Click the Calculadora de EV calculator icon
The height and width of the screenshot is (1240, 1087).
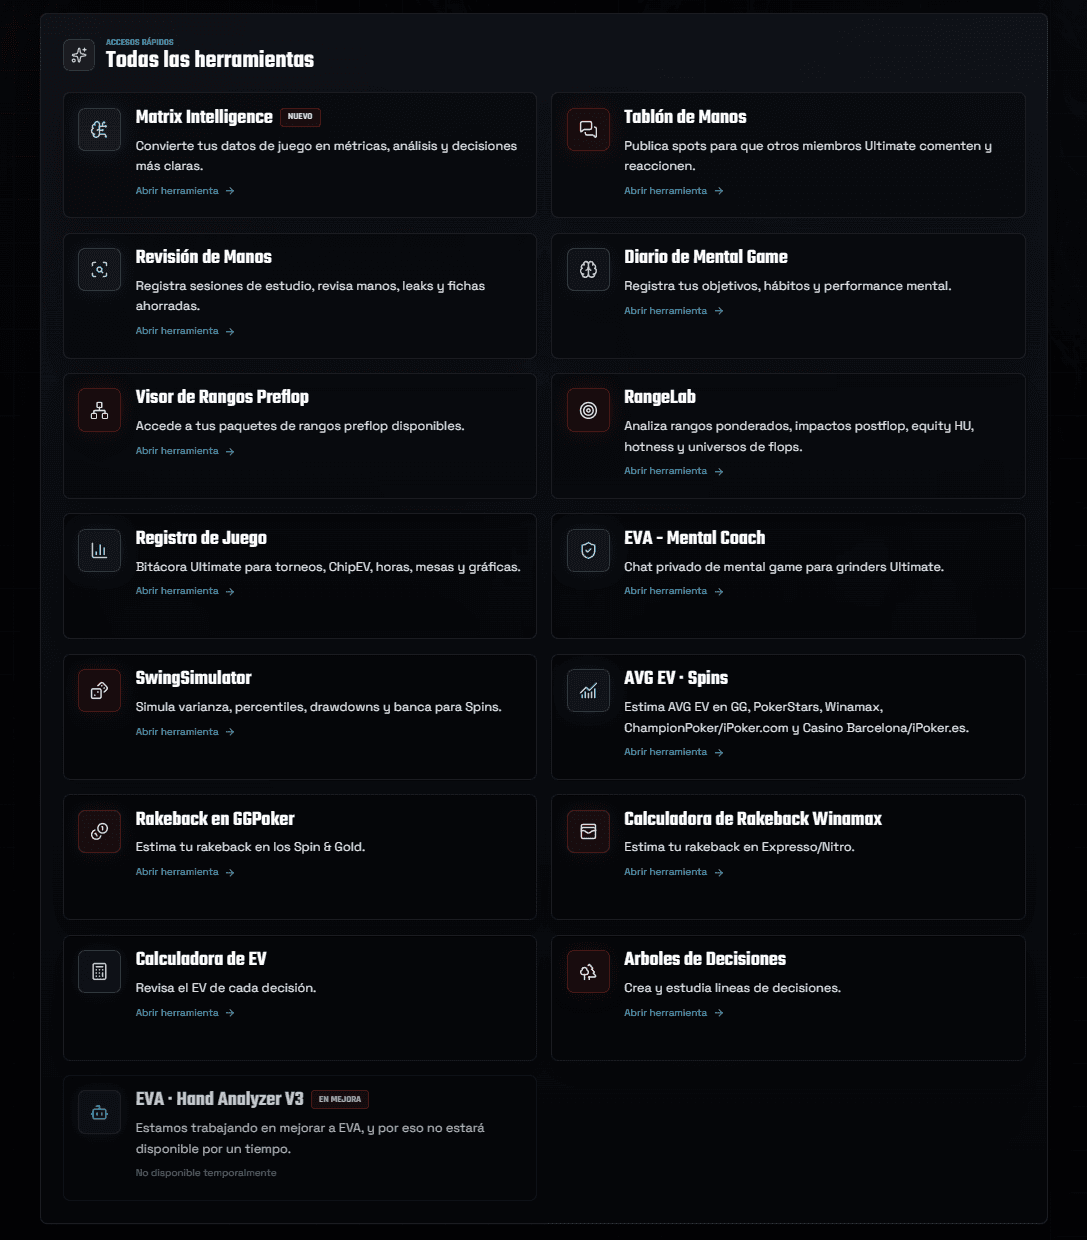tap(99, 972)
